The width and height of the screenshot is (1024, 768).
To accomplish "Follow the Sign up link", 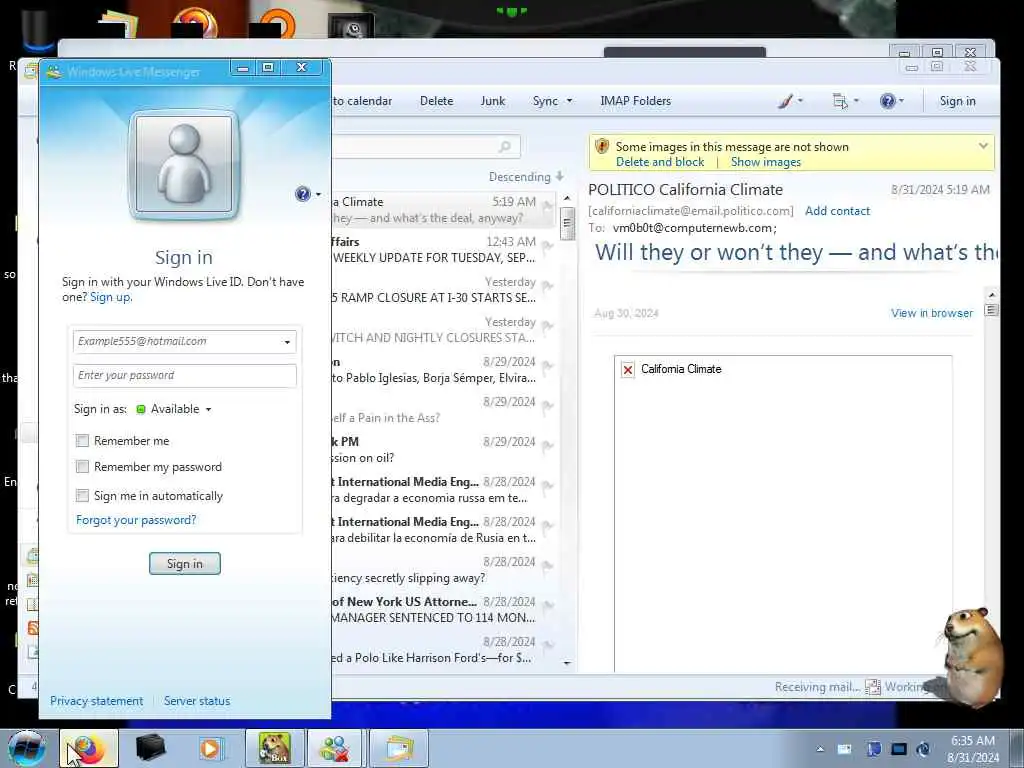I will pos(110,297).
